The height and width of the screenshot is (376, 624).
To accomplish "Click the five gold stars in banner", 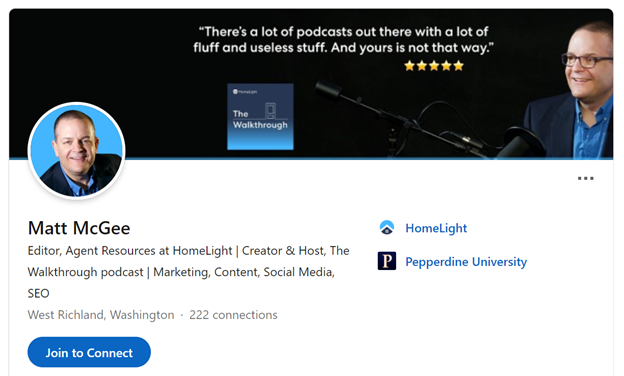I will (434, 66).
